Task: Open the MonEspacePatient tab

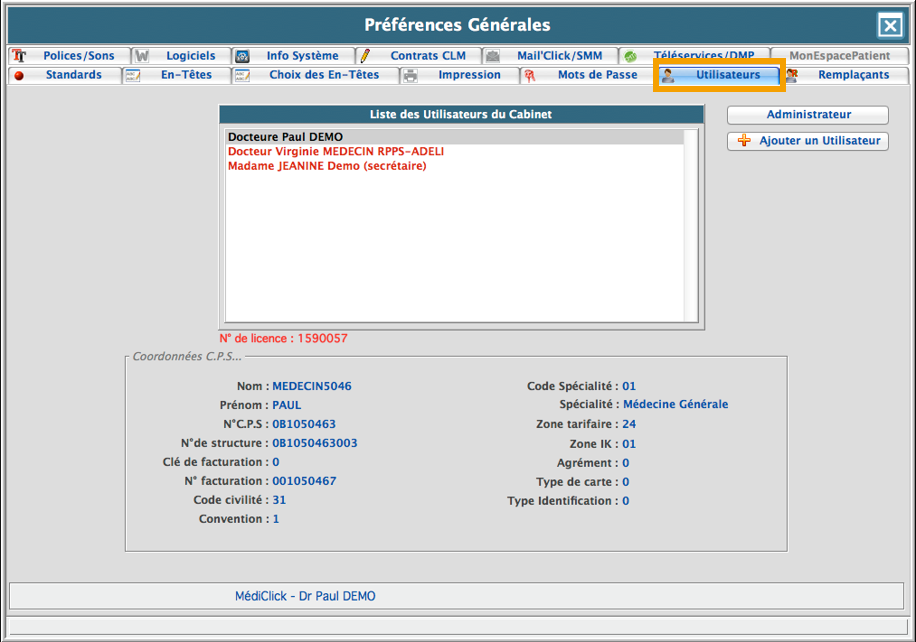Action: click(x=838, y=56)
